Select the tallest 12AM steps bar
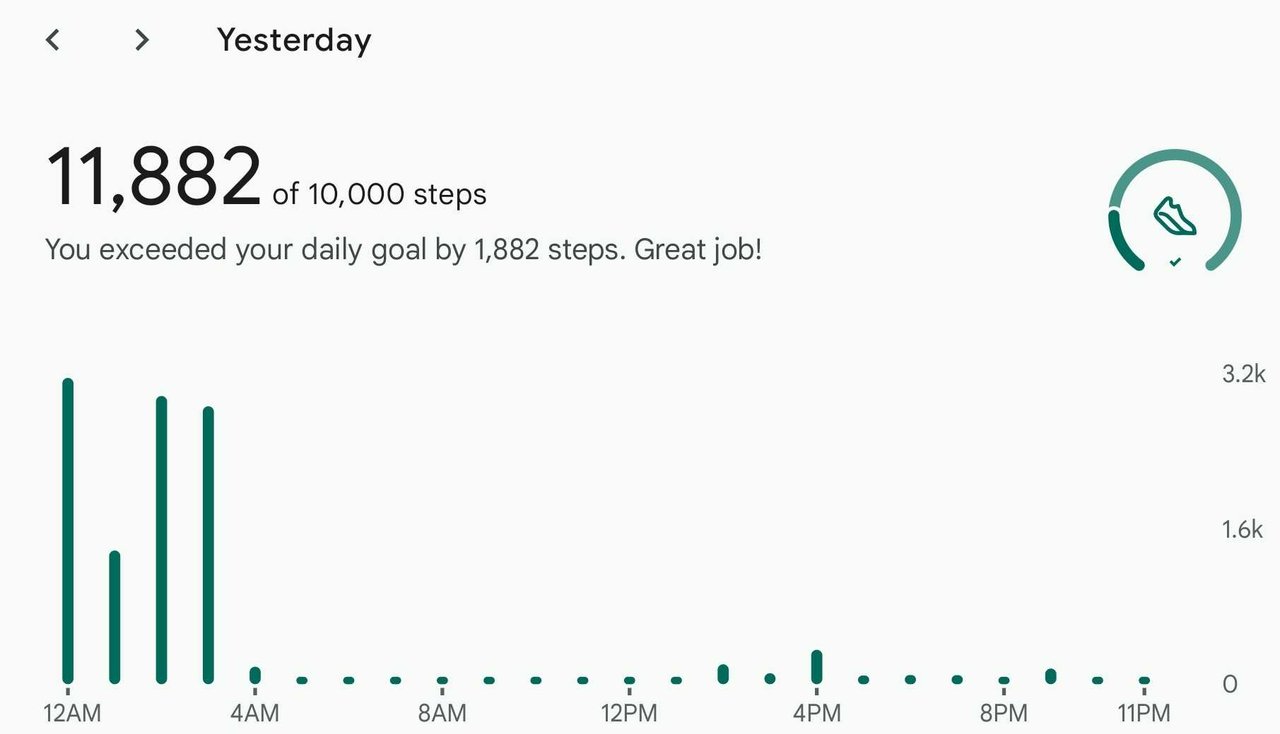 pos(68,531)
